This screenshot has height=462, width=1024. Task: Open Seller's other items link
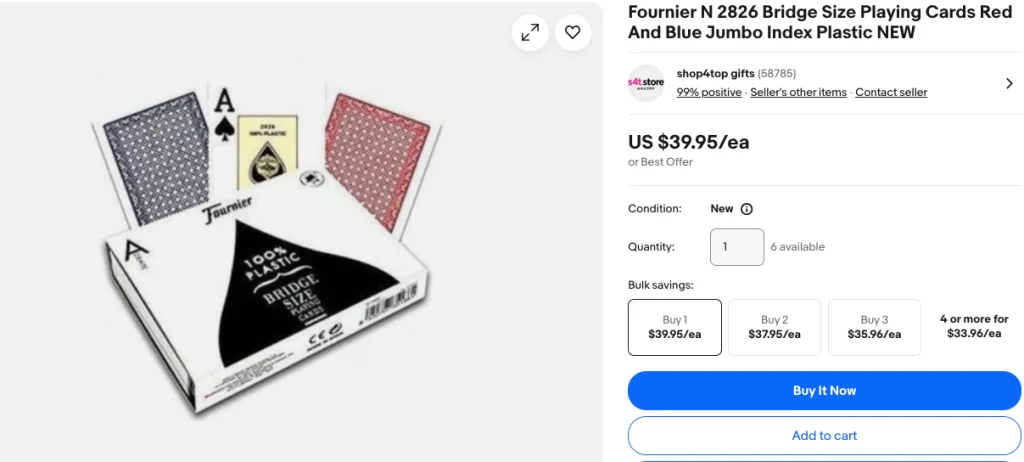pos(798,92)
